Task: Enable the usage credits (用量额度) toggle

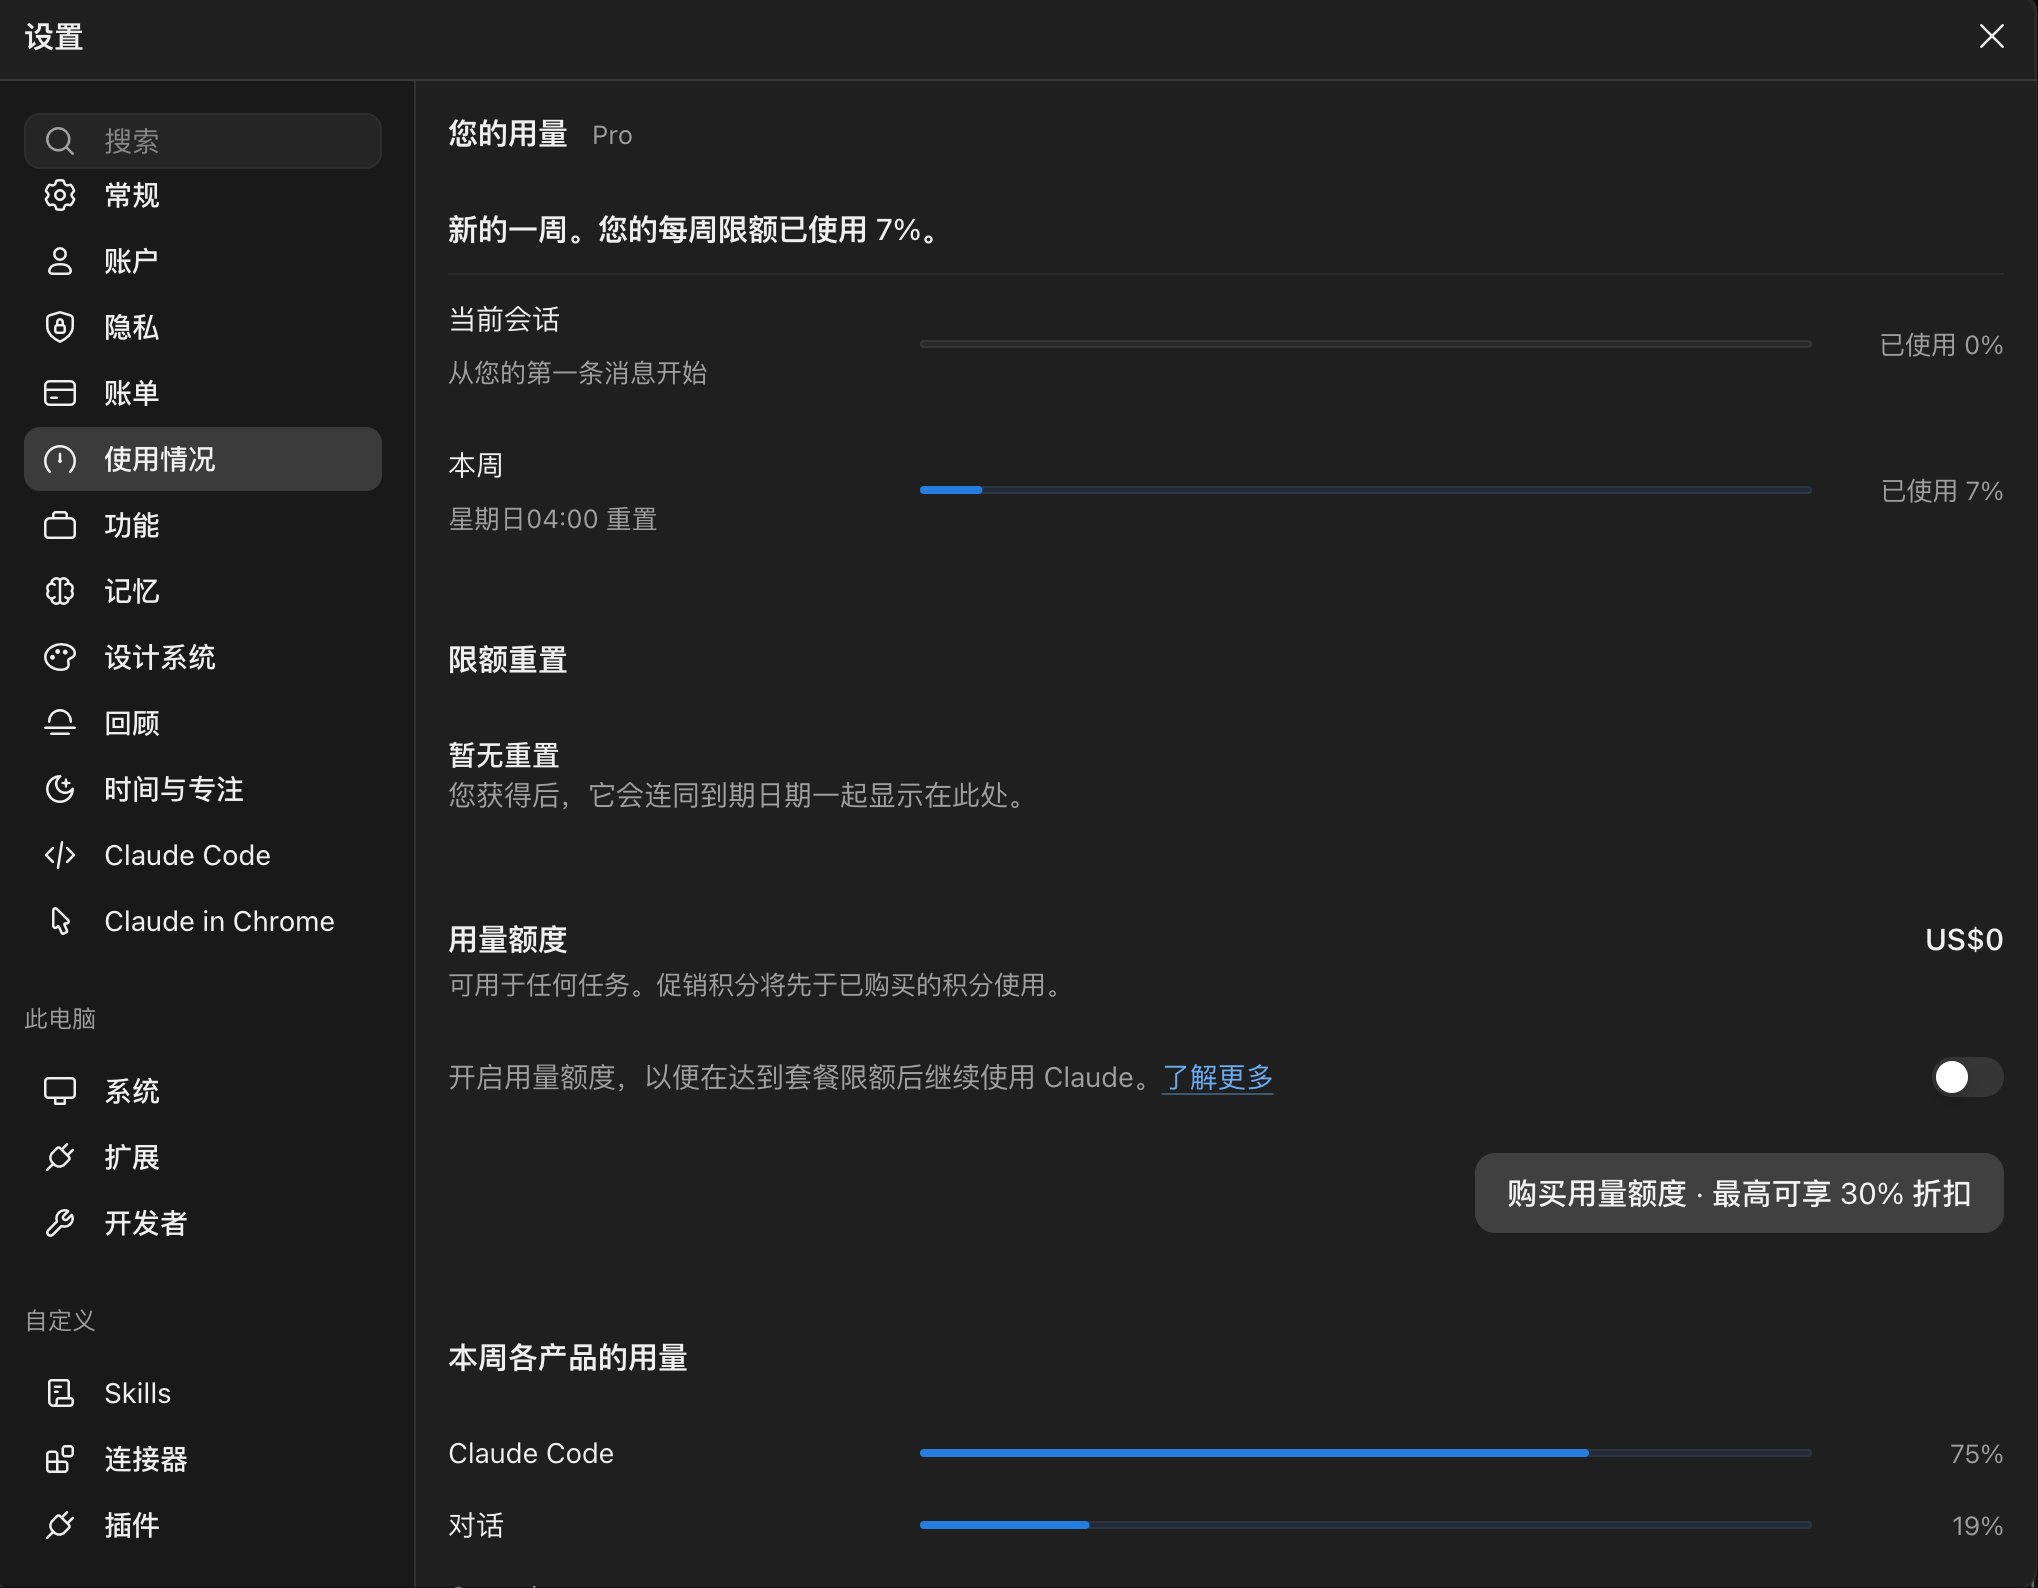Action: 1967,1077
